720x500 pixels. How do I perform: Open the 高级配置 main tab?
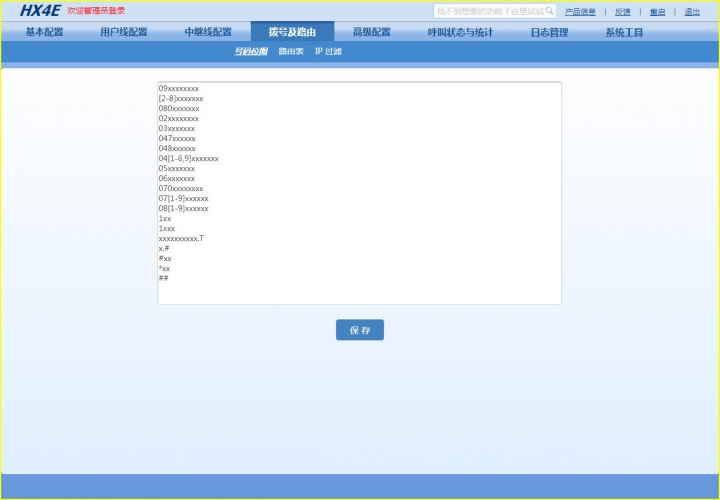[371, 32]
